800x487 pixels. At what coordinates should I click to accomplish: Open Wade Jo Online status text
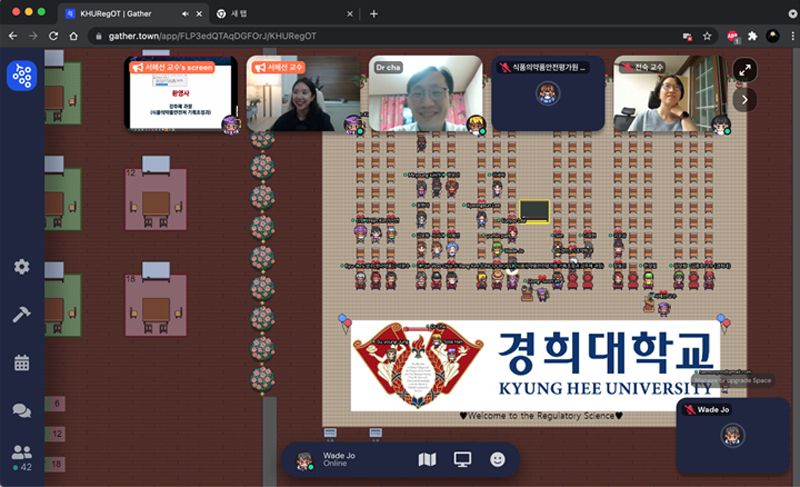(339, 459)
